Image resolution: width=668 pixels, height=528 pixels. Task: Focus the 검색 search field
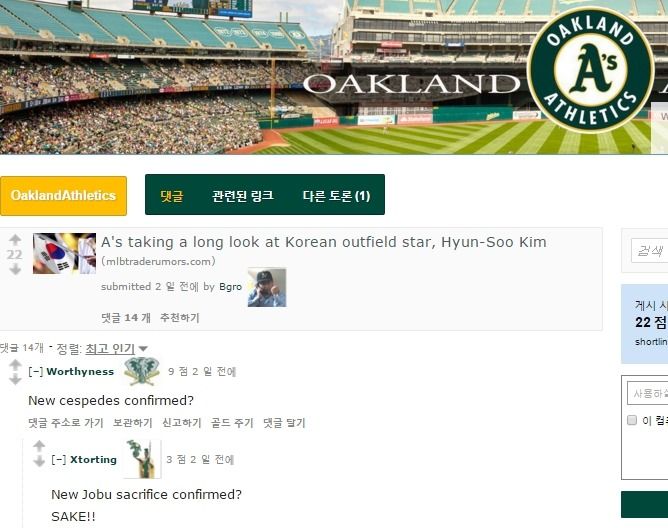649,251
